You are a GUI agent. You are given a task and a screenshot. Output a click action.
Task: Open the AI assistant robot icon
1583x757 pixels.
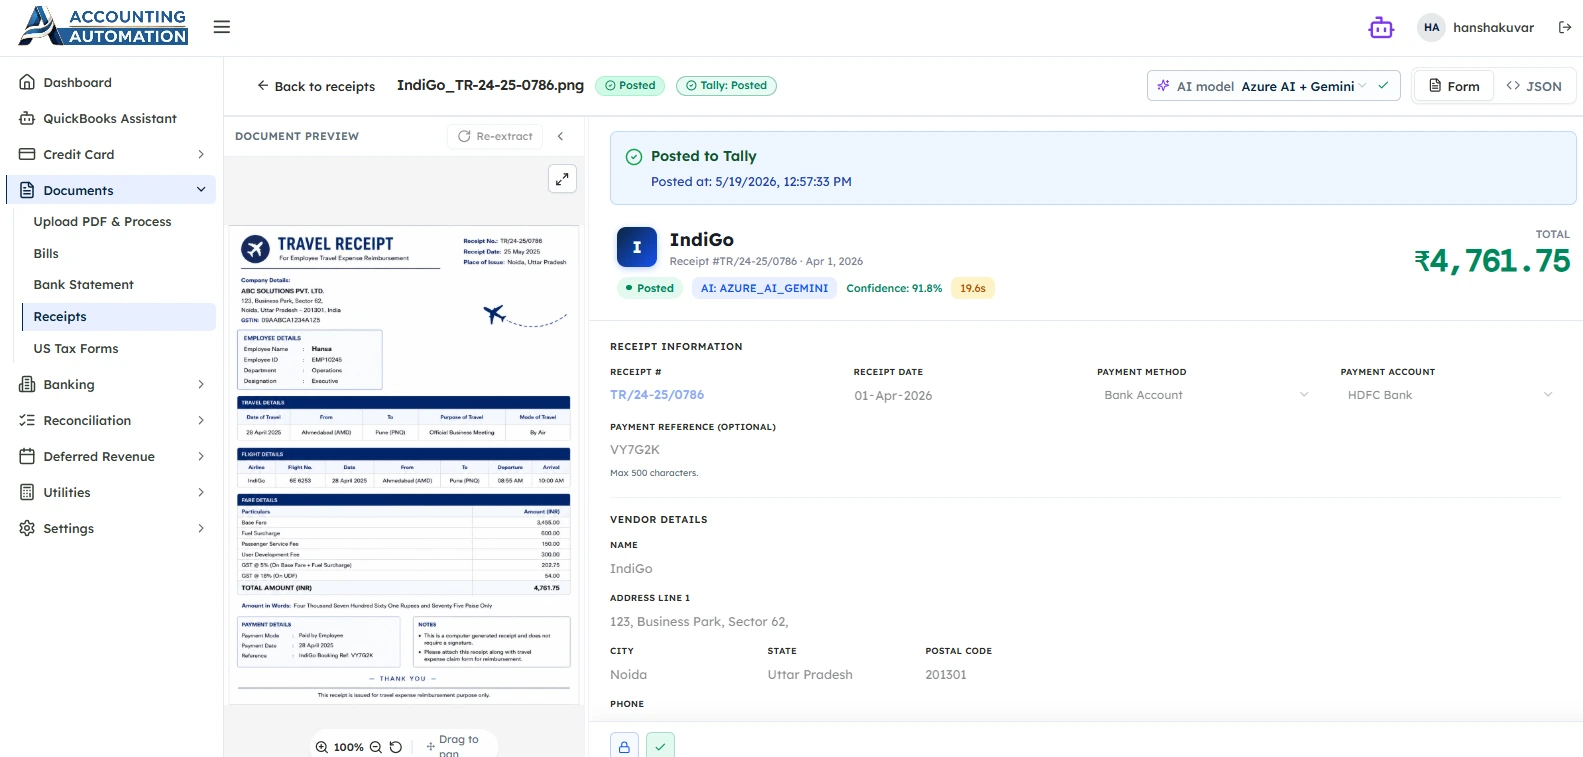[1381, 28]
